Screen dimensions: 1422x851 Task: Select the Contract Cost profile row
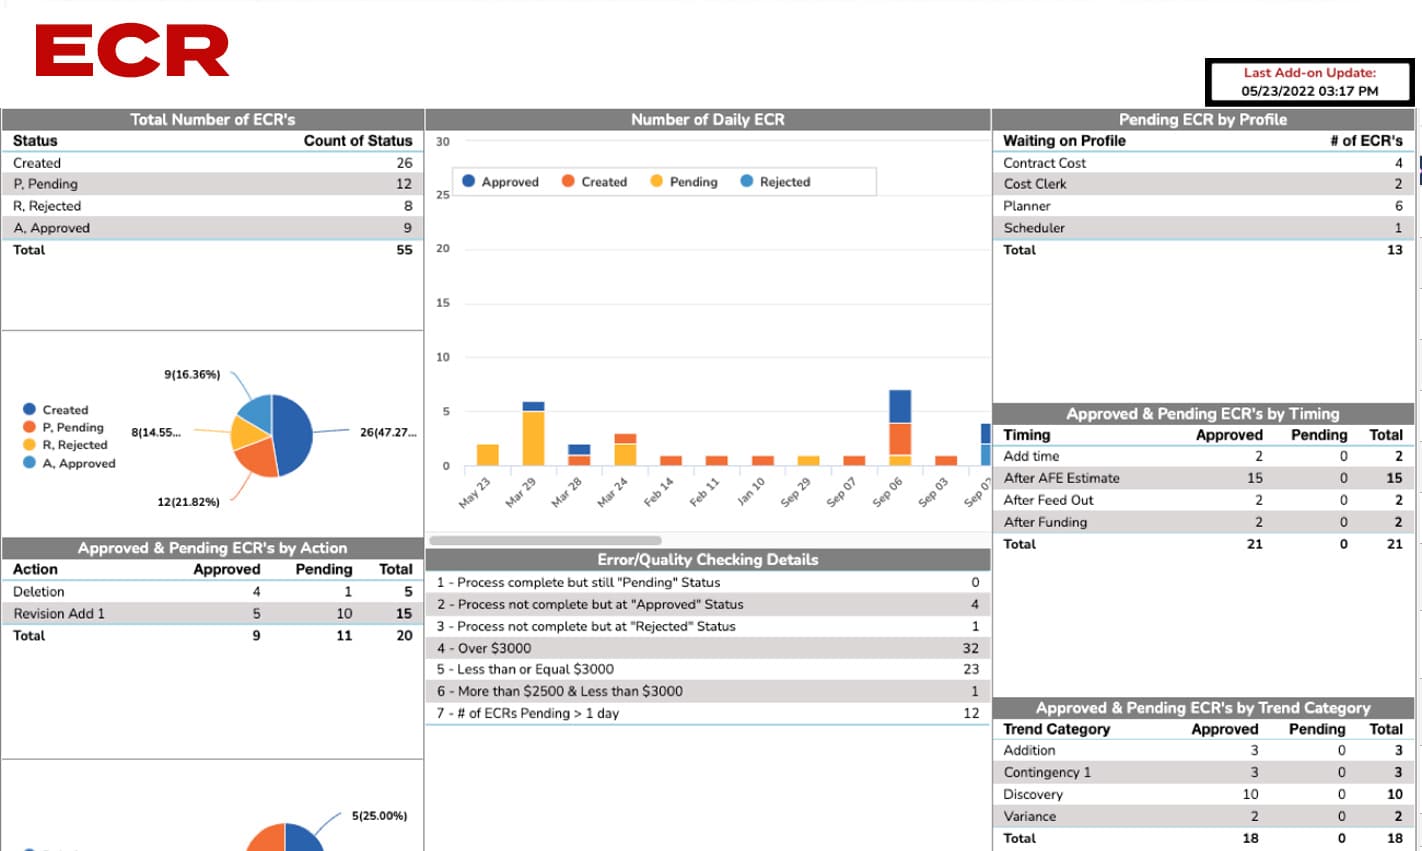pos(1203,163)
